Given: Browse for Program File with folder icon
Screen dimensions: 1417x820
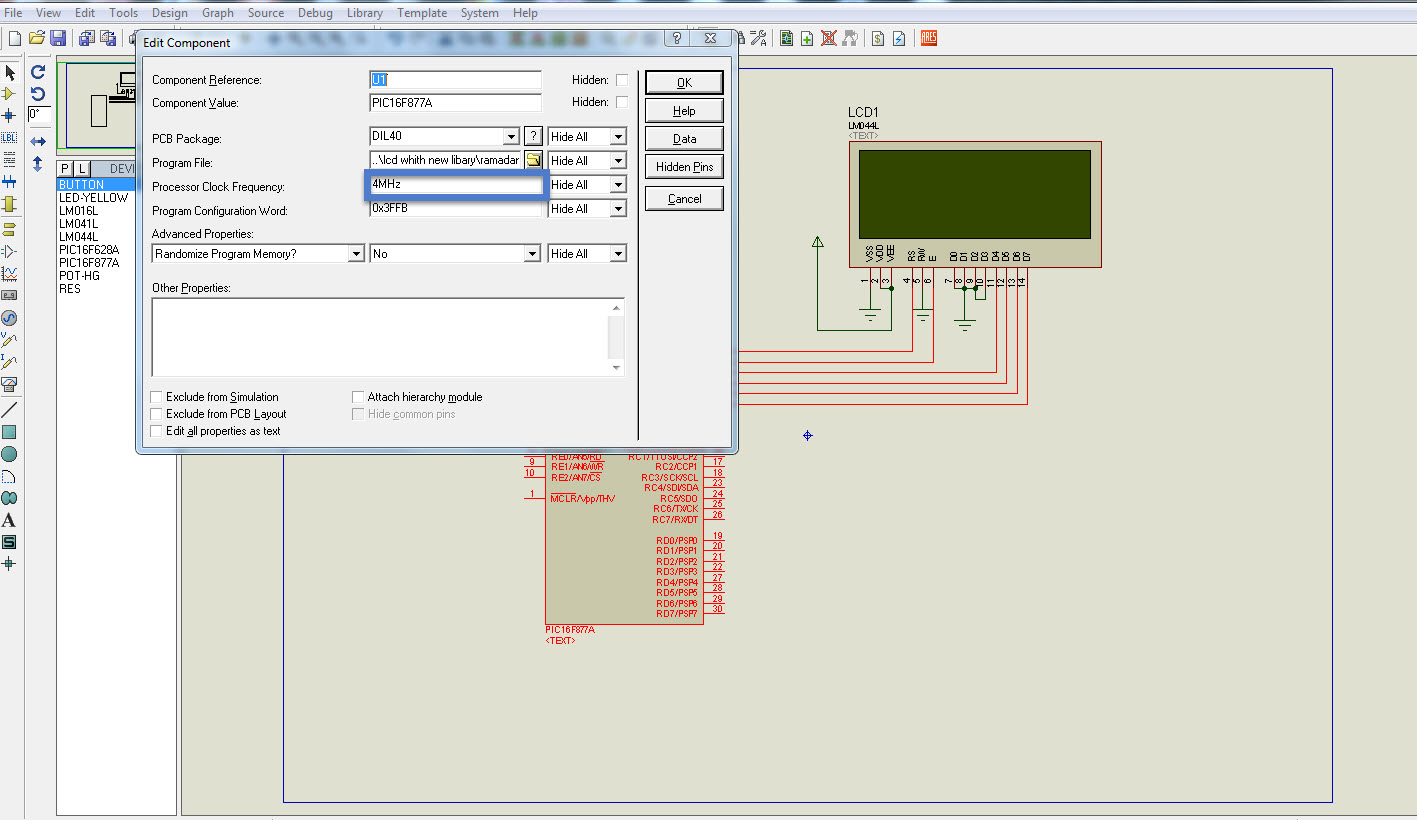Looking at the screenshot, I should (x=533, y=161).
